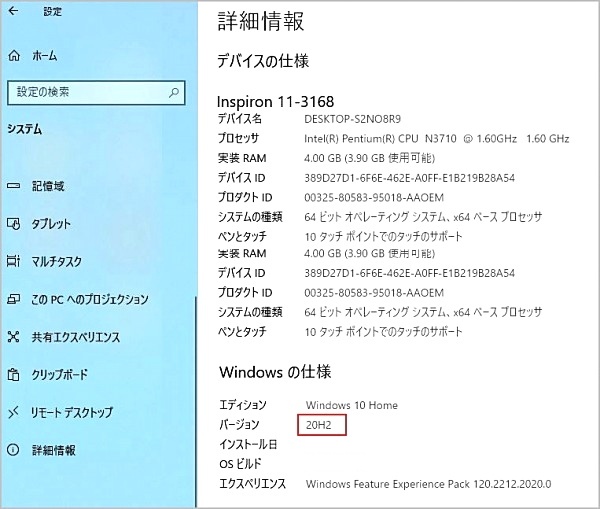The image size is (600, 509).
Task: Click the Windows 10 Home edition value
Action: [352, 405]
